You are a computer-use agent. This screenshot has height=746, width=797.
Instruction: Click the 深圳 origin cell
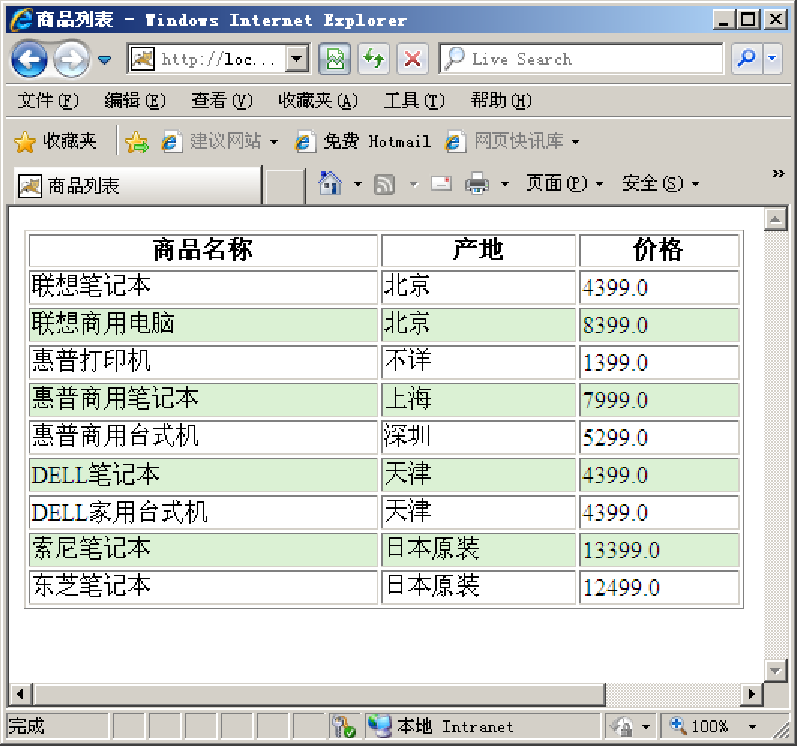pyautogui.click(x=478, y=438)
